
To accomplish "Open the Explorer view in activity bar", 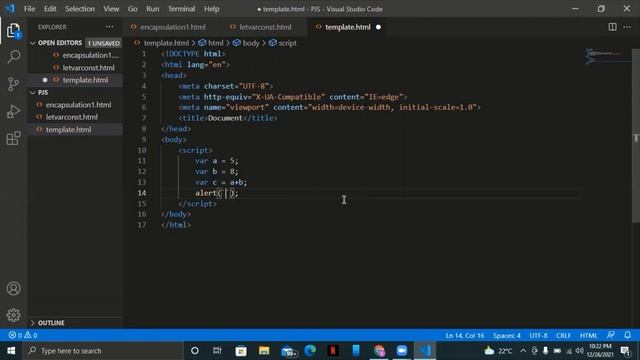I will click(x=13, y=30).
